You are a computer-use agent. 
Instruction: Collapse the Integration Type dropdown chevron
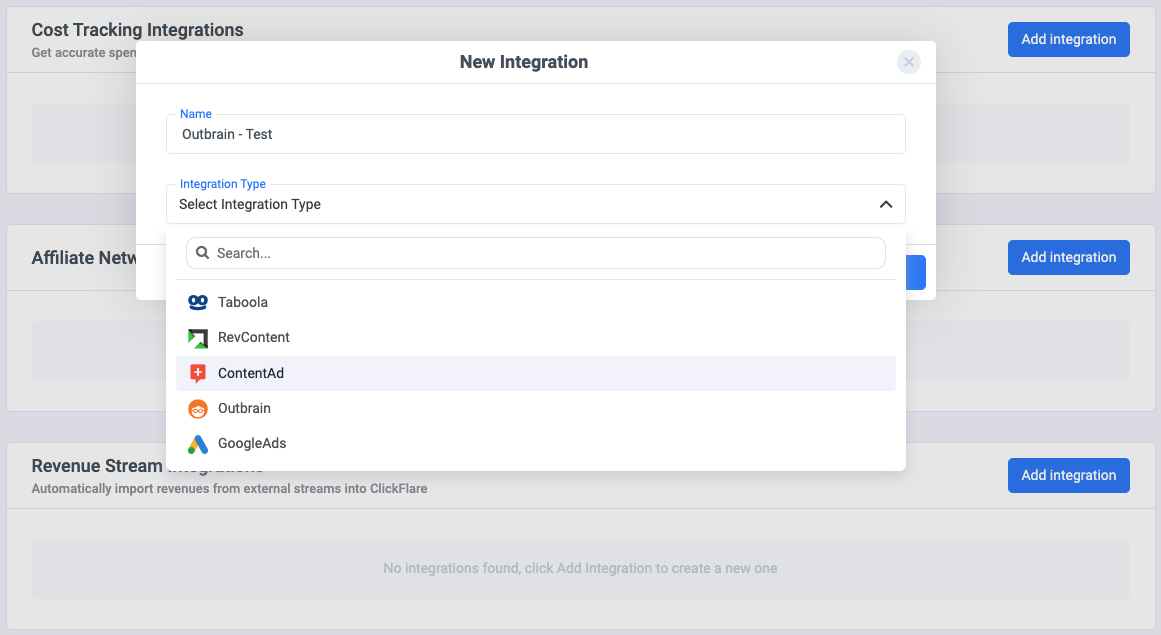[886, 204]
